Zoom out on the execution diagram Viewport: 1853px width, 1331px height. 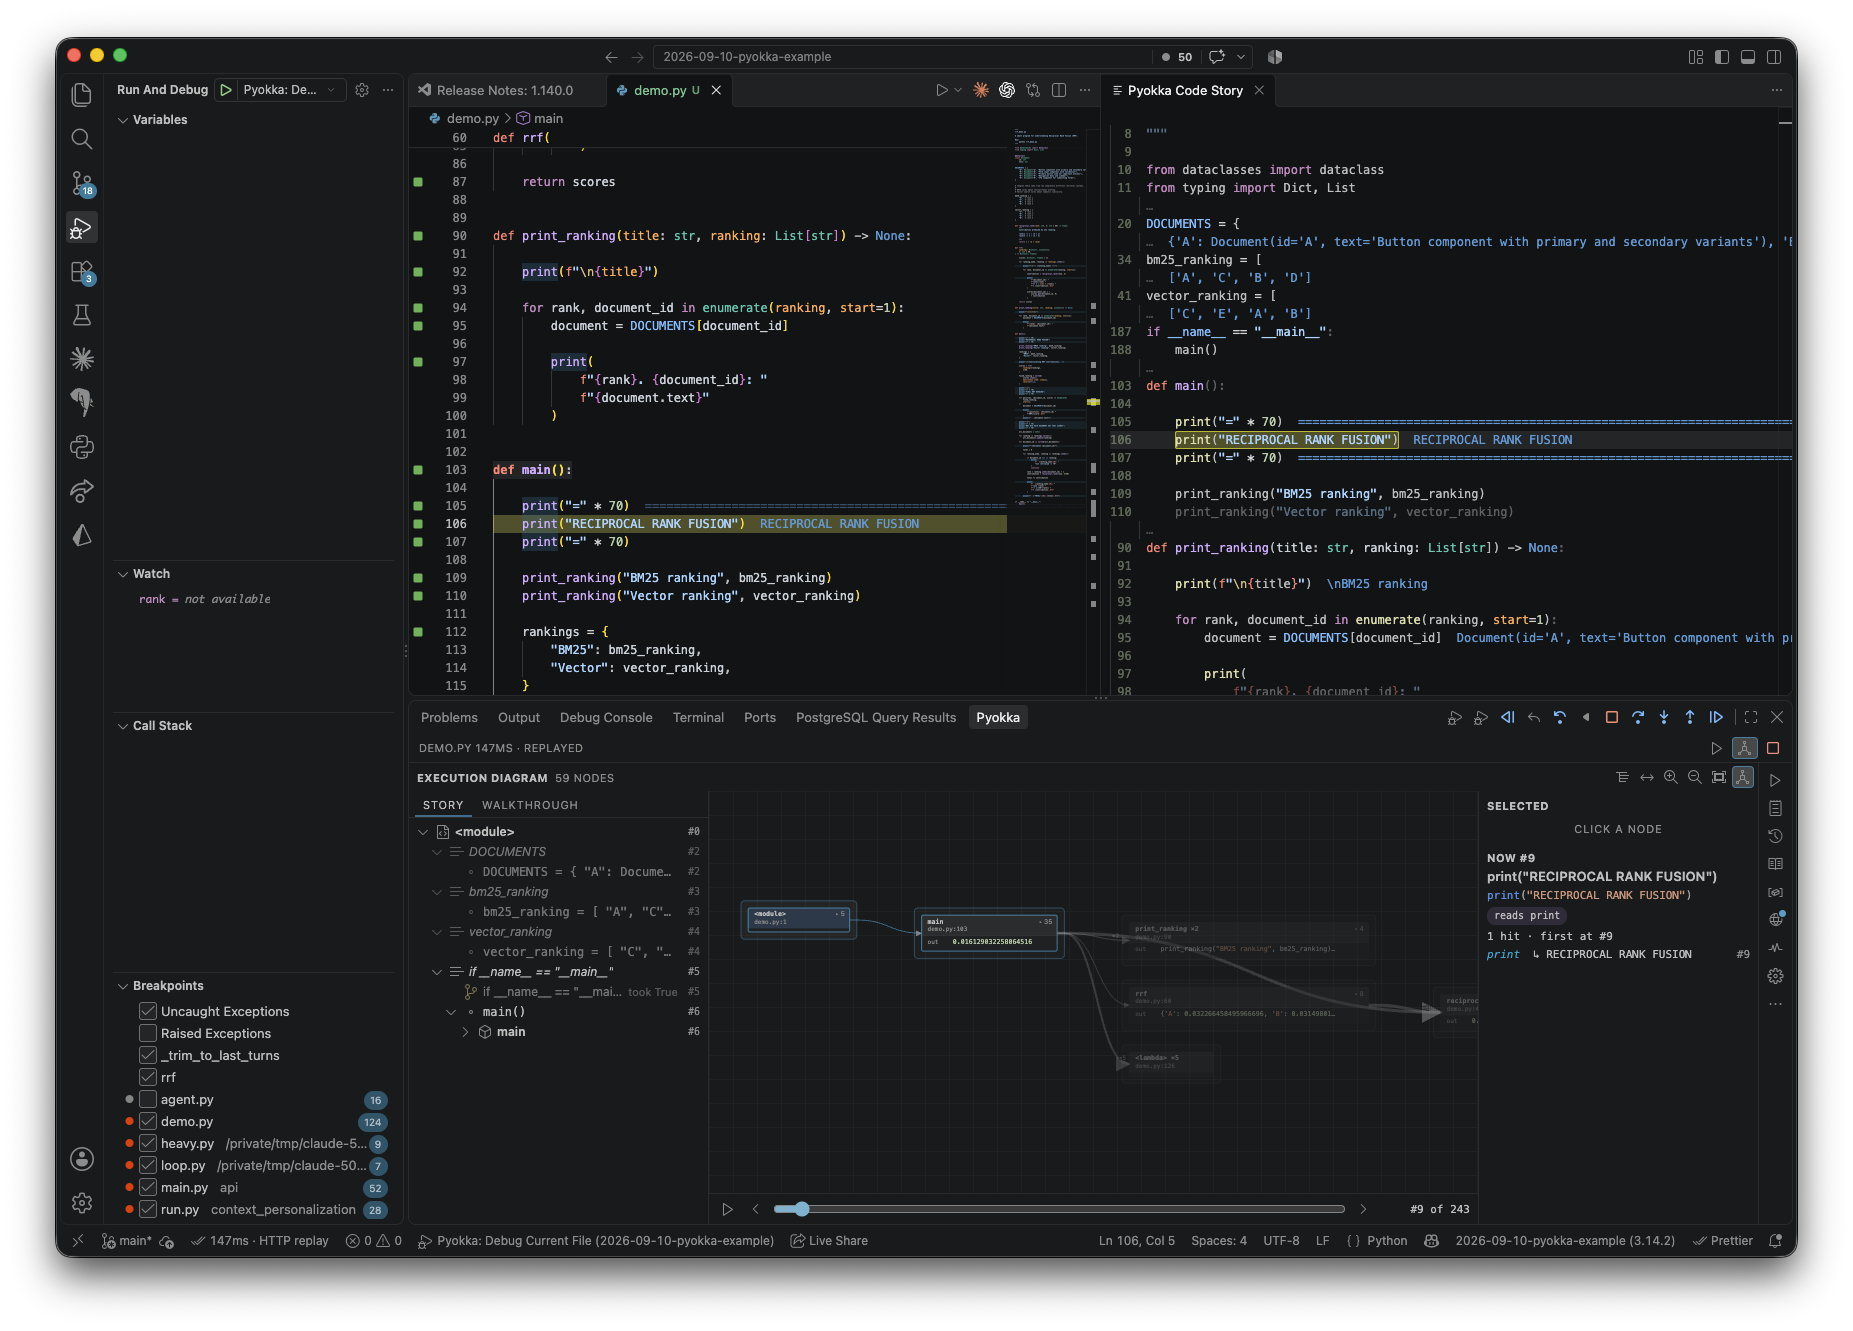tap(1694, 777)
